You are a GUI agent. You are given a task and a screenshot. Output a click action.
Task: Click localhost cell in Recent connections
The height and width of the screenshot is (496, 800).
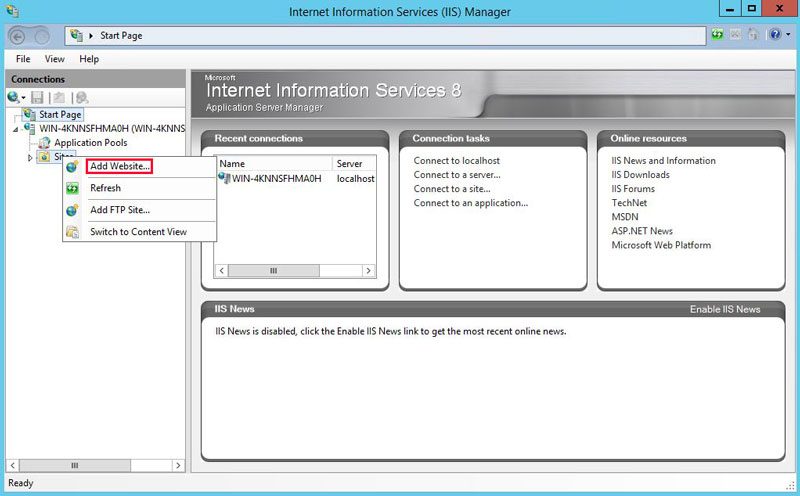(x=356, y=179)
